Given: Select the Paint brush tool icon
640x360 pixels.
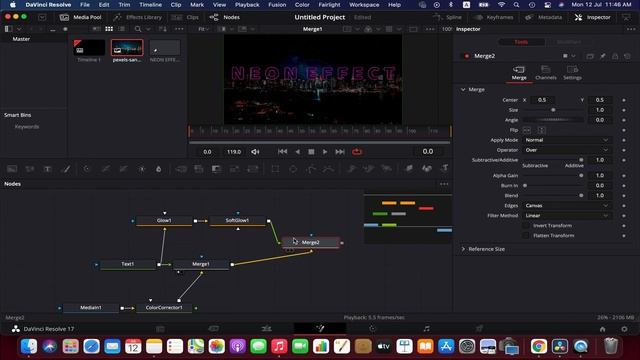Looking at the screenshot, I should coord(66,169).
